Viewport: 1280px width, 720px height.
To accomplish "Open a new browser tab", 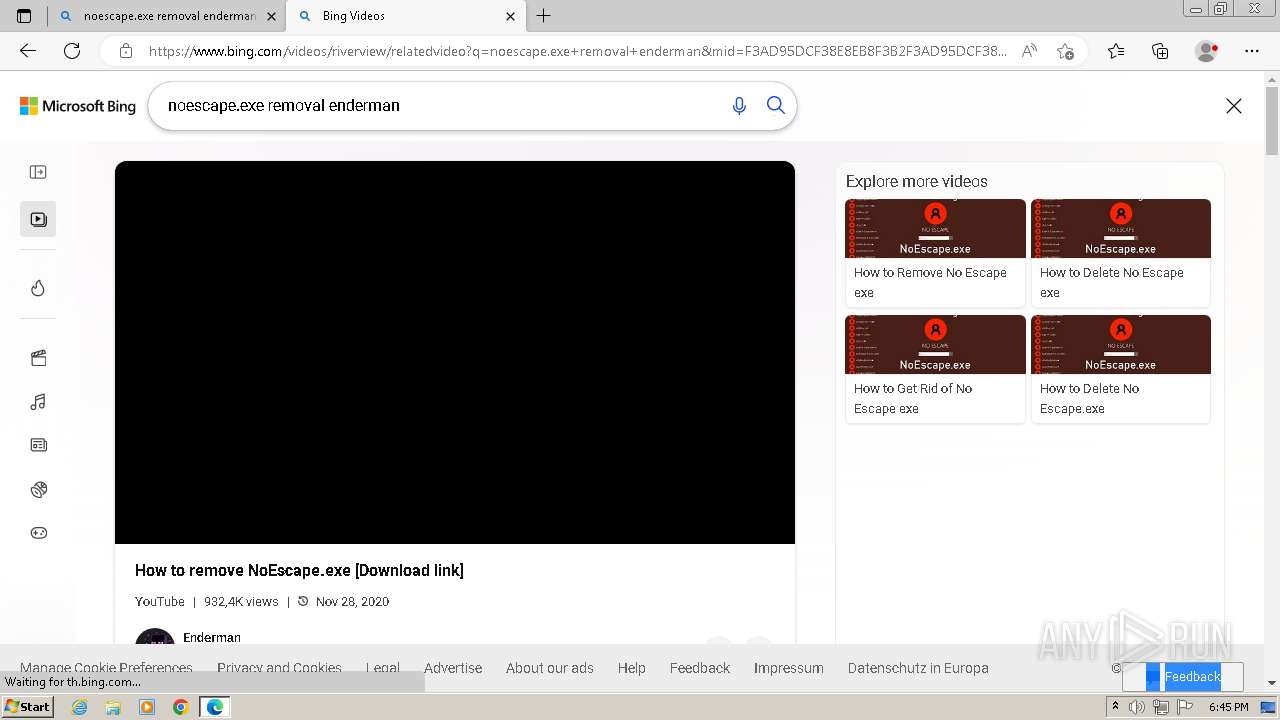I will click(x=544, y=16).
